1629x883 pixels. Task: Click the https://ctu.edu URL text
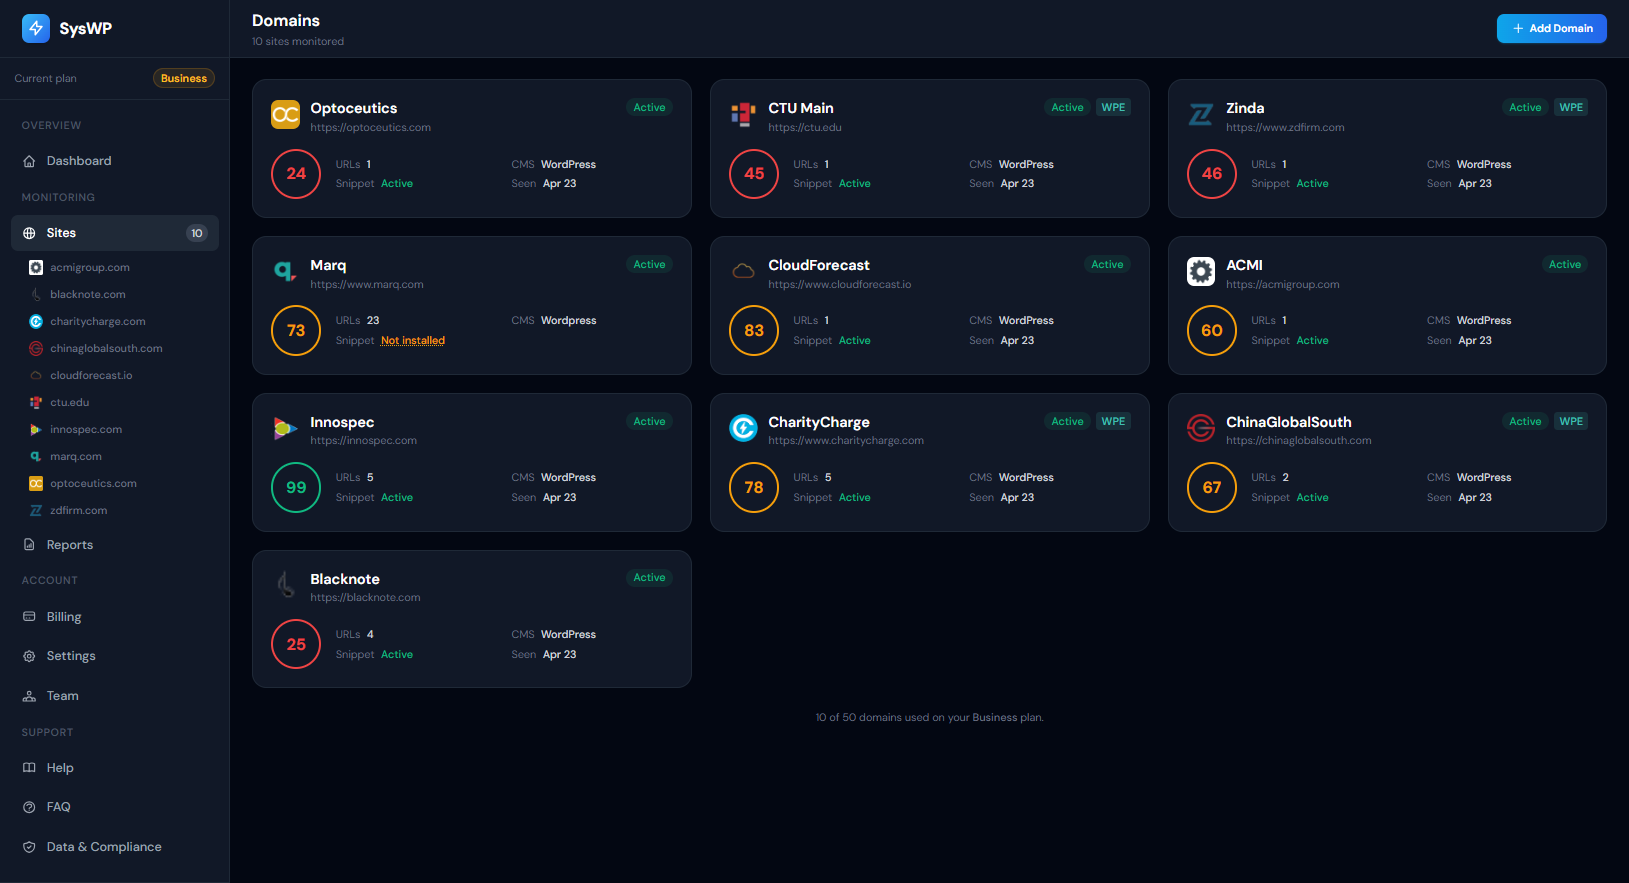tap(805, 128)
